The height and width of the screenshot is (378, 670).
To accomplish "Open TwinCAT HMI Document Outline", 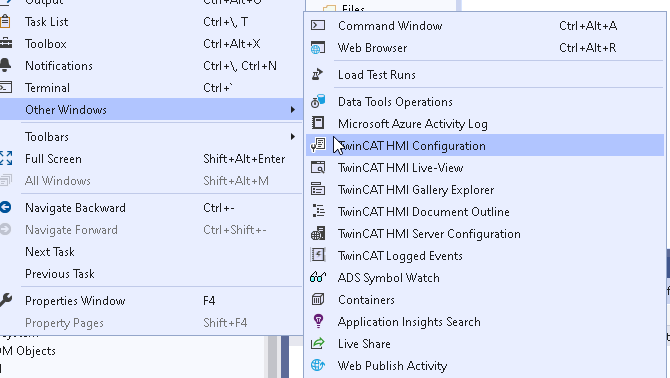I will pyautogui.click(x=485, y=212).
